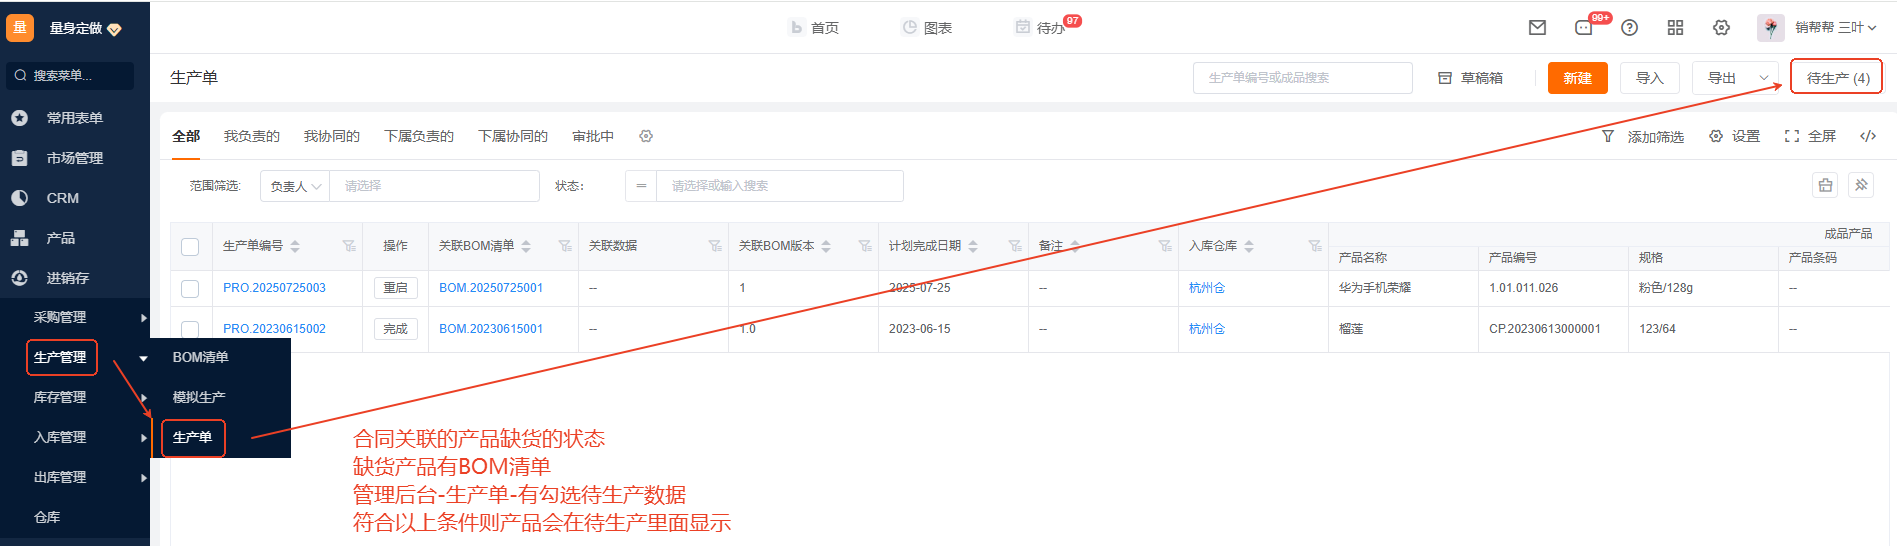Click the 量身定做 logo icon

(20, 28)
